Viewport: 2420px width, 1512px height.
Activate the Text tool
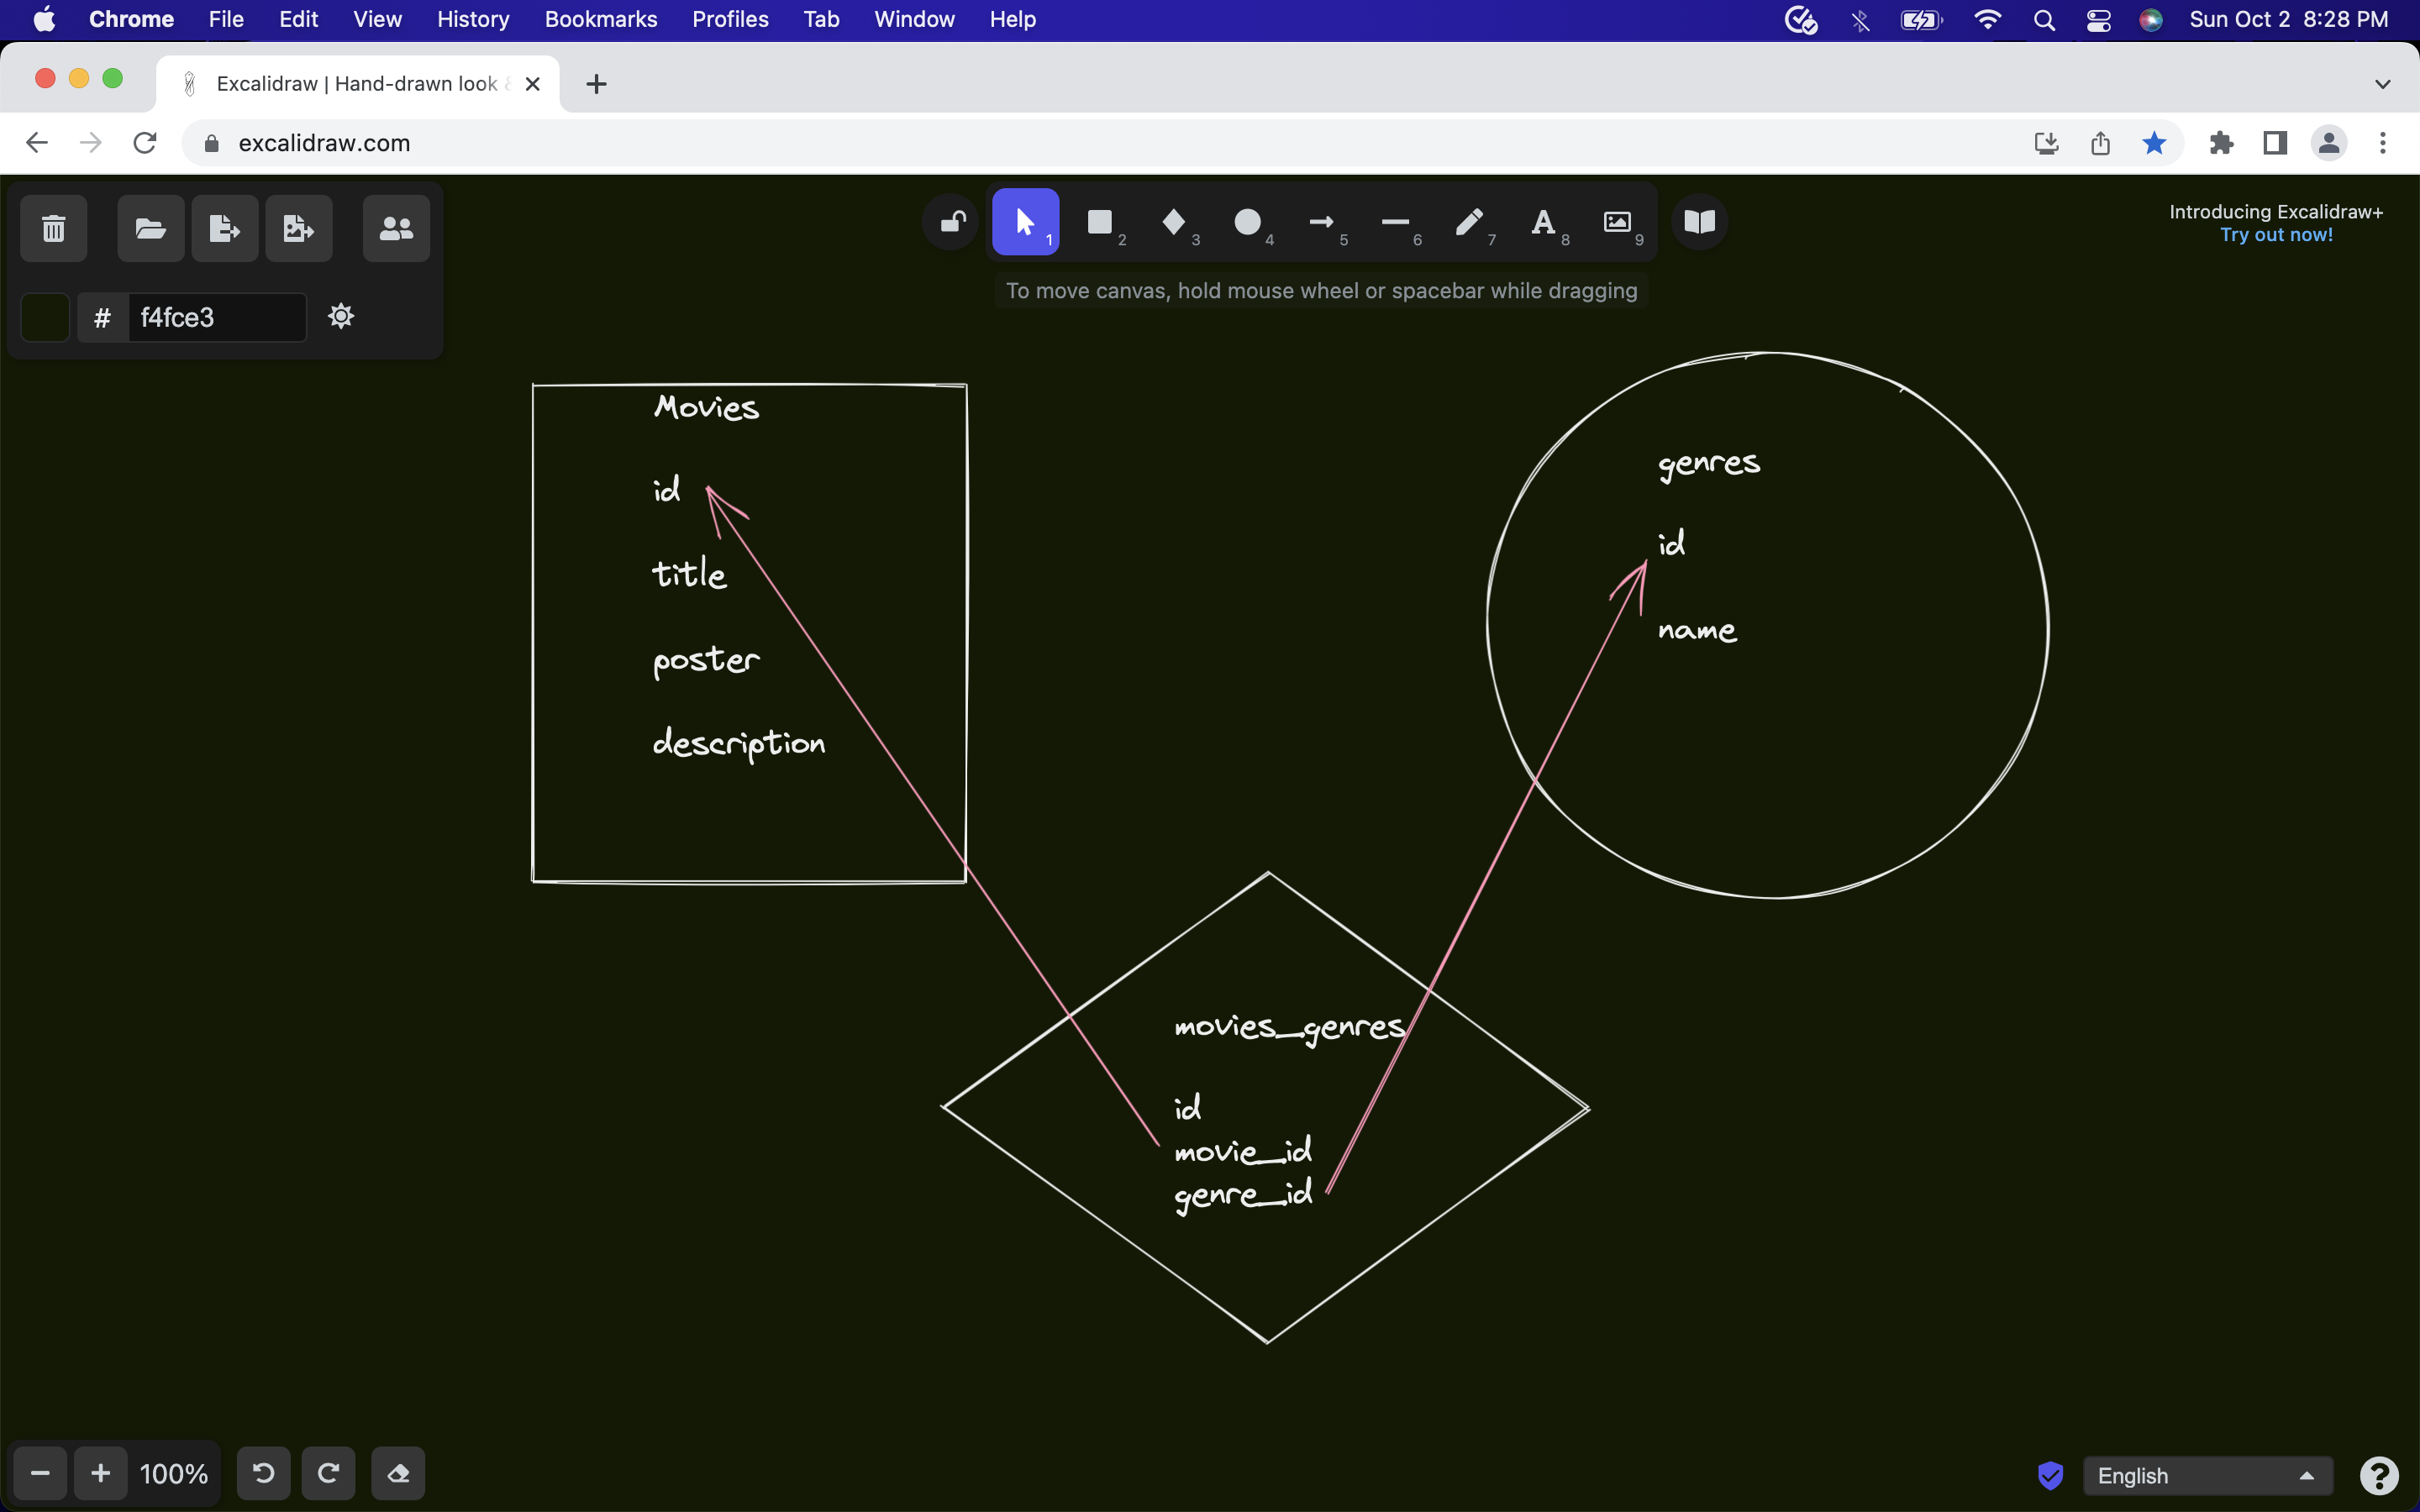1543,222
